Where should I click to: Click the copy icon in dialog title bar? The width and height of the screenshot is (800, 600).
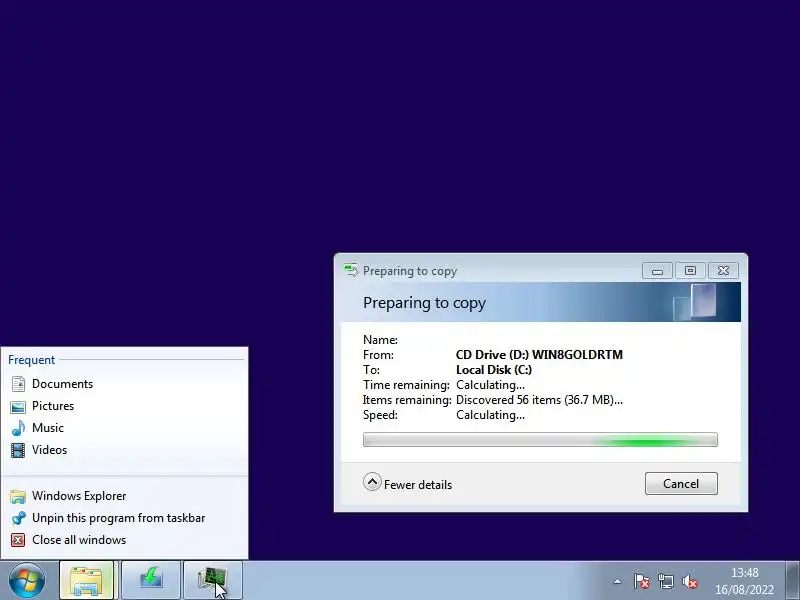pos(351,270)
